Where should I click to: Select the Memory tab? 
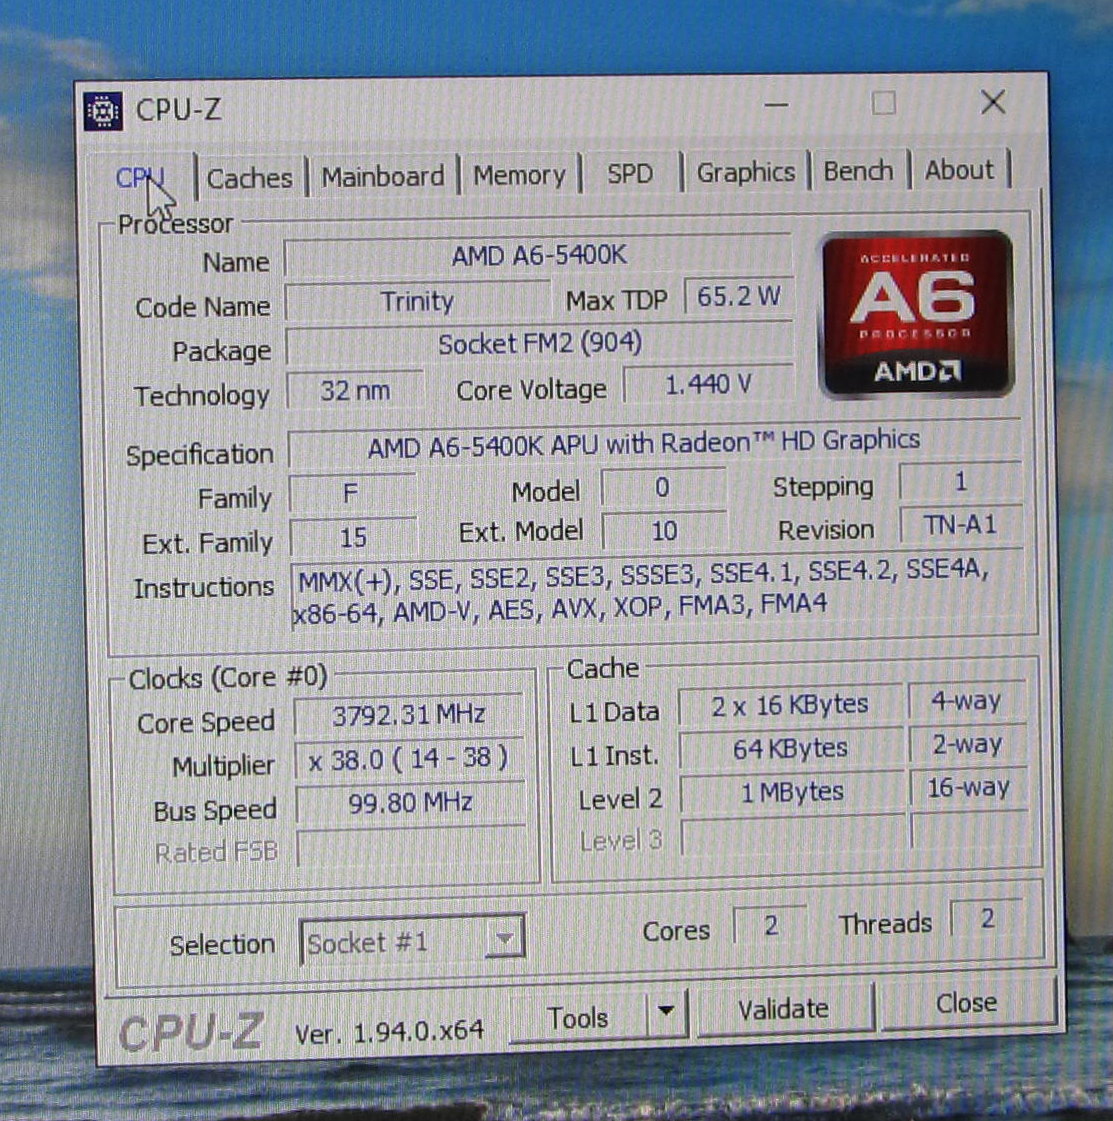(x=519, y=174)
